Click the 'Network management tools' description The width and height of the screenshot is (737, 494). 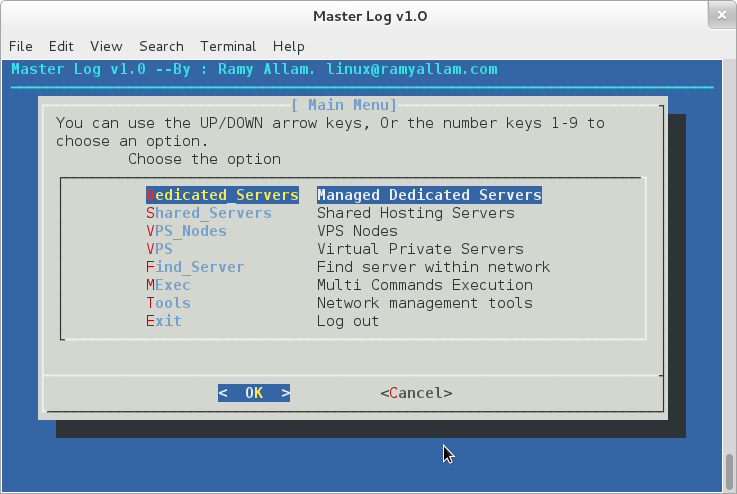(424, 303)
